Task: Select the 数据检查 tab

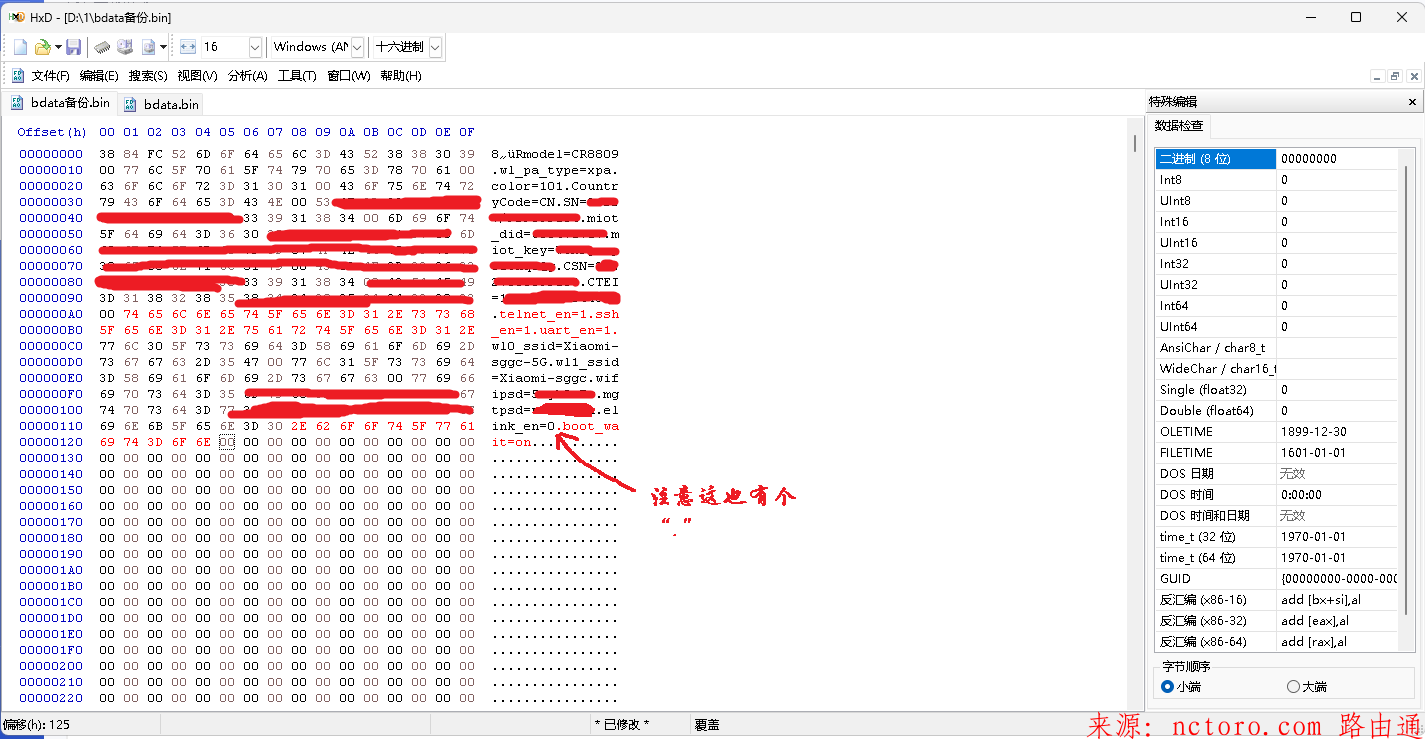Action: [1179, 126]
